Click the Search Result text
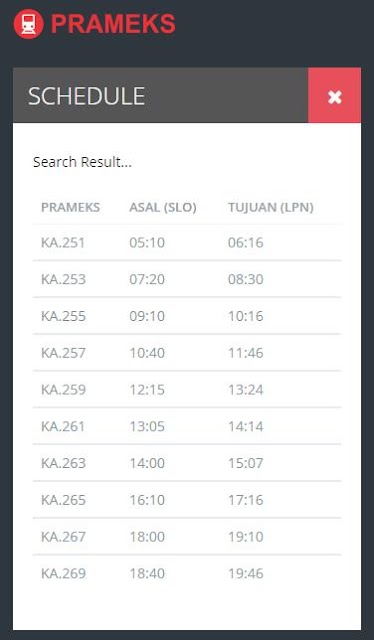The width and height of the screenshot is (374, 640). [x=82, y=162]
